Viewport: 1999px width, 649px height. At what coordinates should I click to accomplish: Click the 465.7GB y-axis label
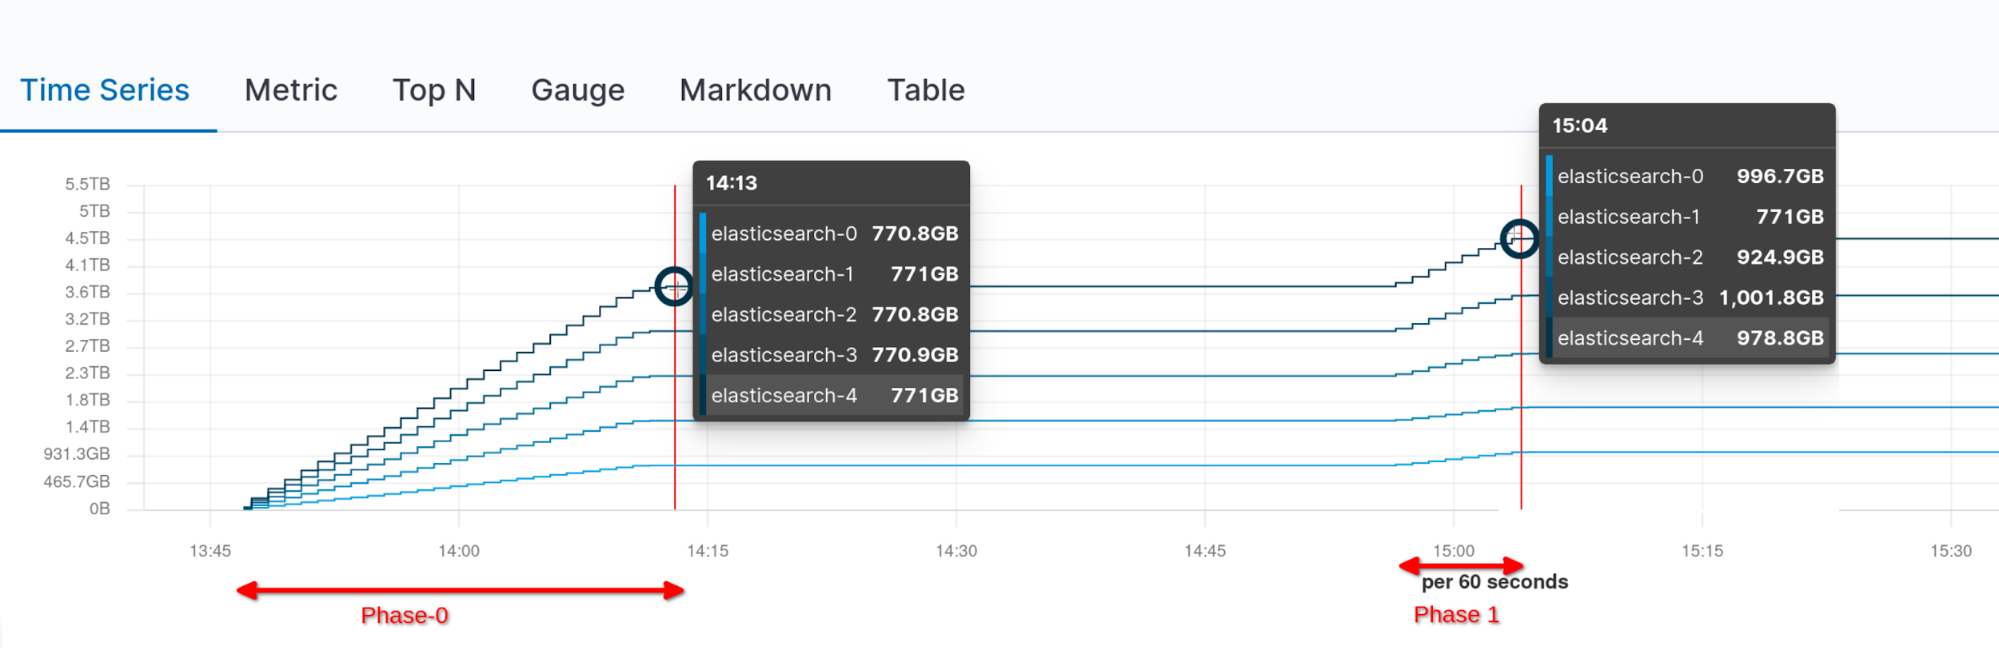(76, 482)
